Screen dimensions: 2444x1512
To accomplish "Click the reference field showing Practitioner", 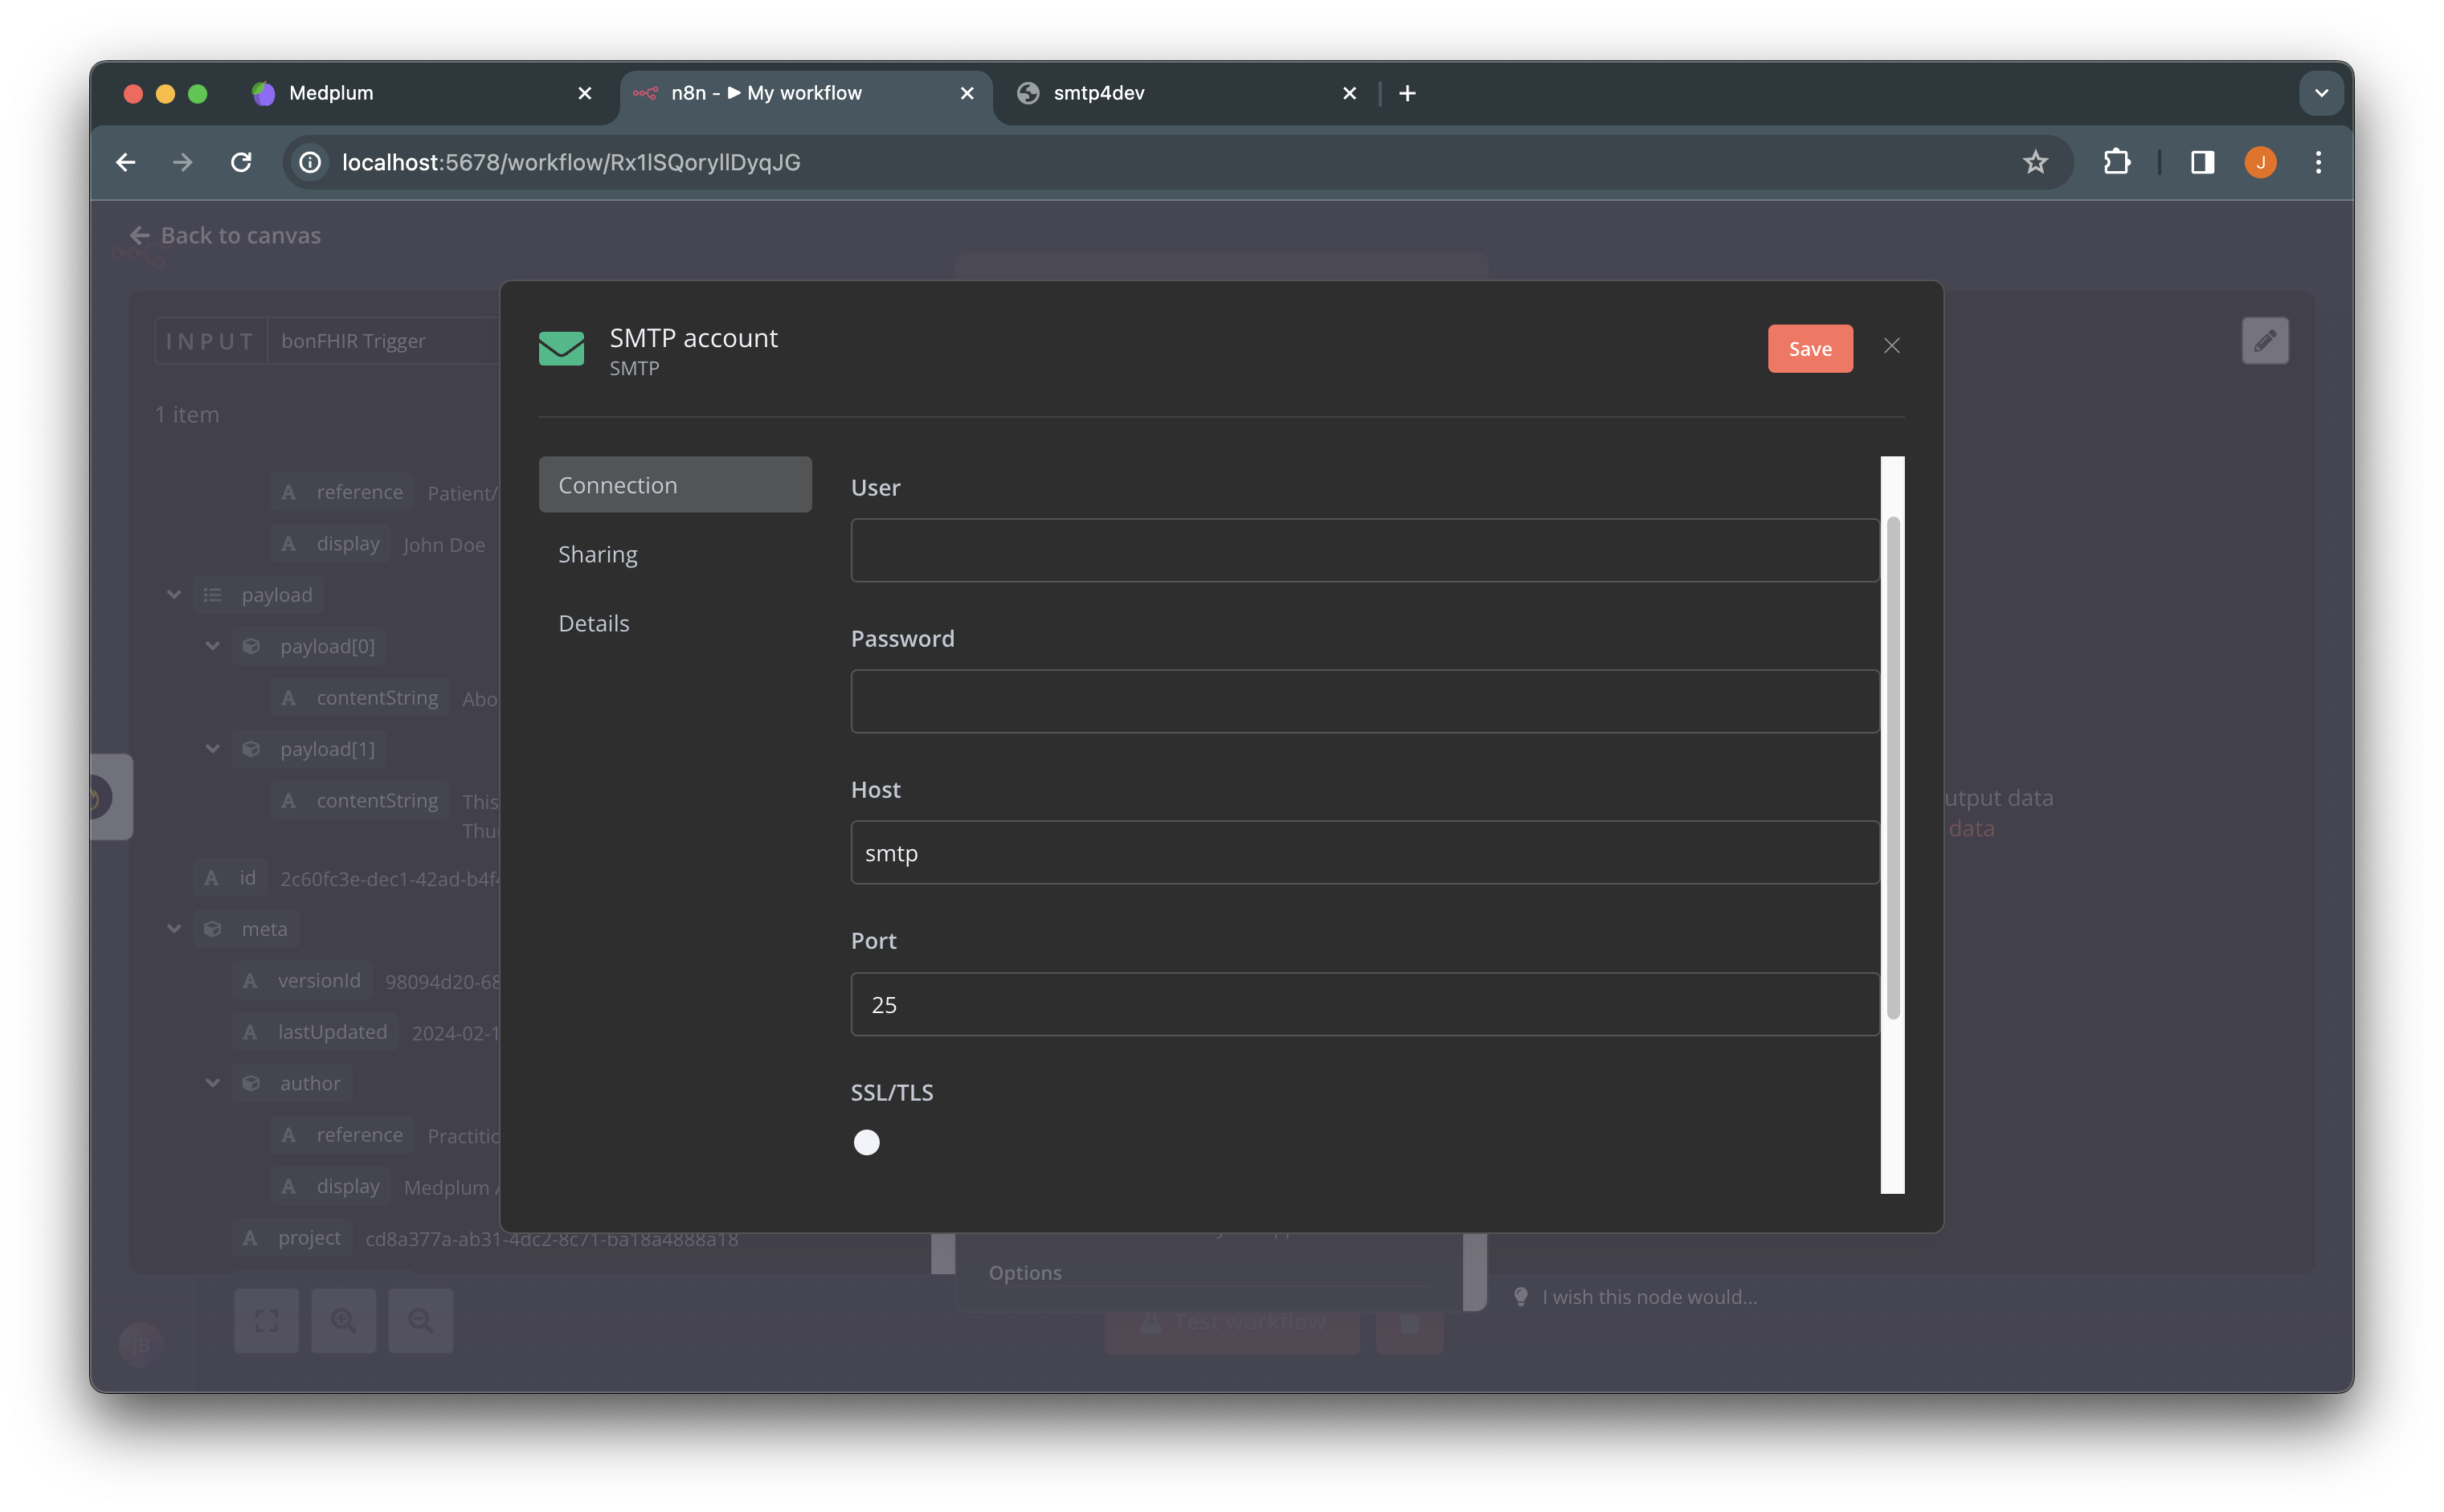I will (x=342, y=1135).
